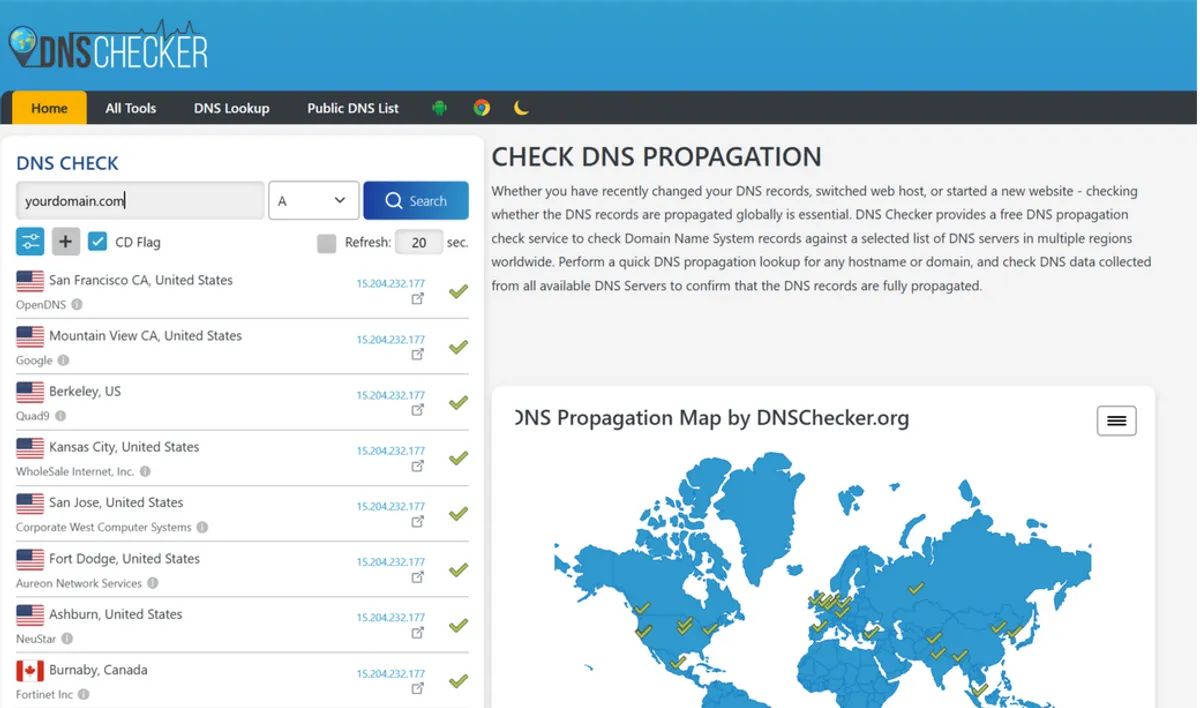Open external link icon for Mountain View row
The height and width of the screenshot is (708, 1200).
coord(418,354)
